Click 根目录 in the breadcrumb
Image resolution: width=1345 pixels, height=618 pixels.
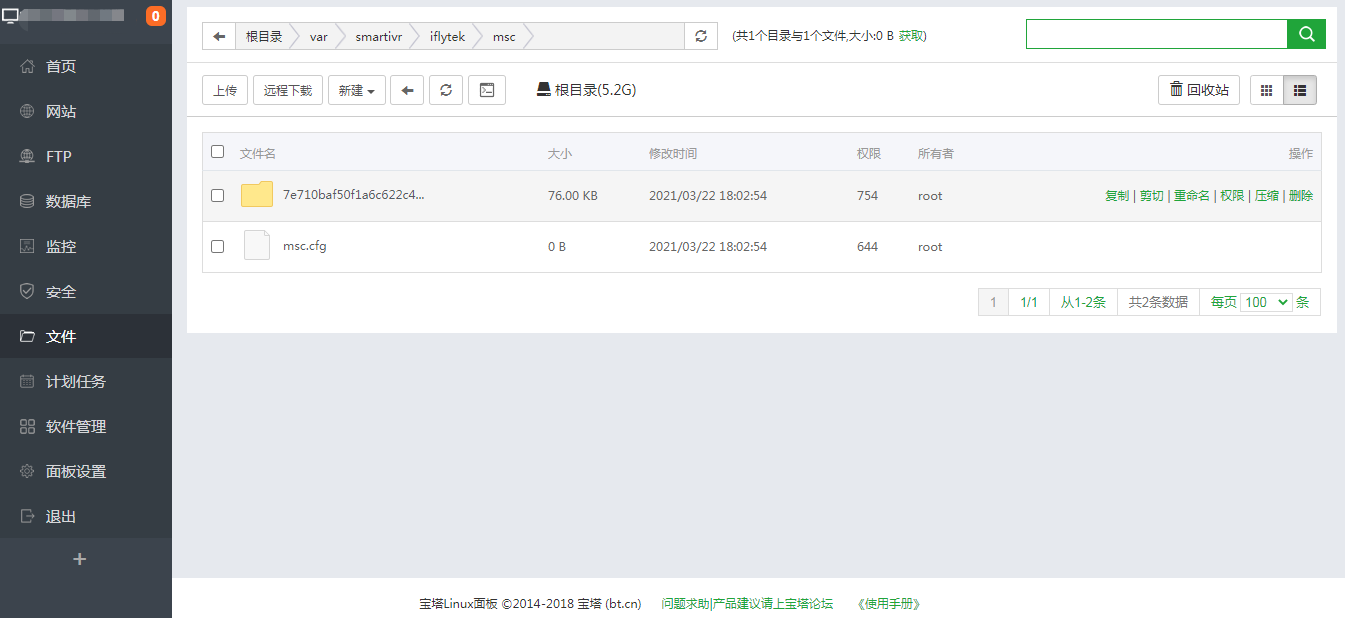pos(264,36)
